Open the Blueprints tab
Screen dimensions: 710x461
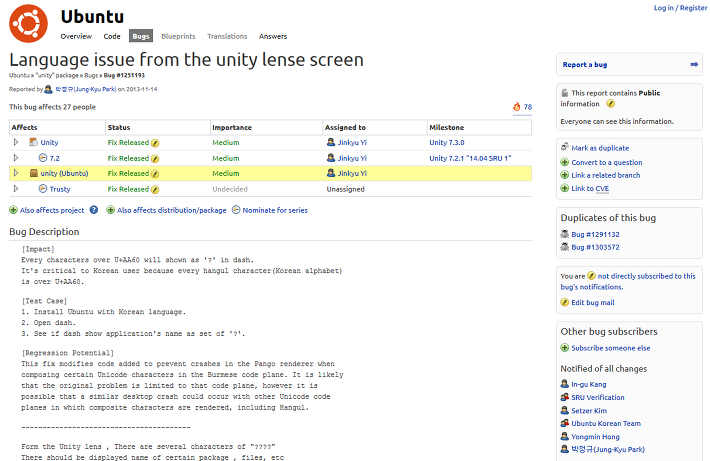pyautogui.click(x=178, y=36)
